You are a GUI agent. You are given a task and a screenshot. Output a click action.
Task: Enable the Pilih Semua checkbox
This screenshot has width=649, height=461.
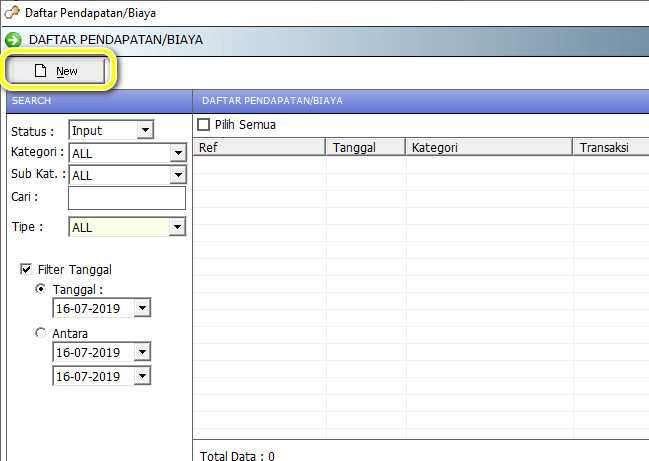click(x=204, y=125)
